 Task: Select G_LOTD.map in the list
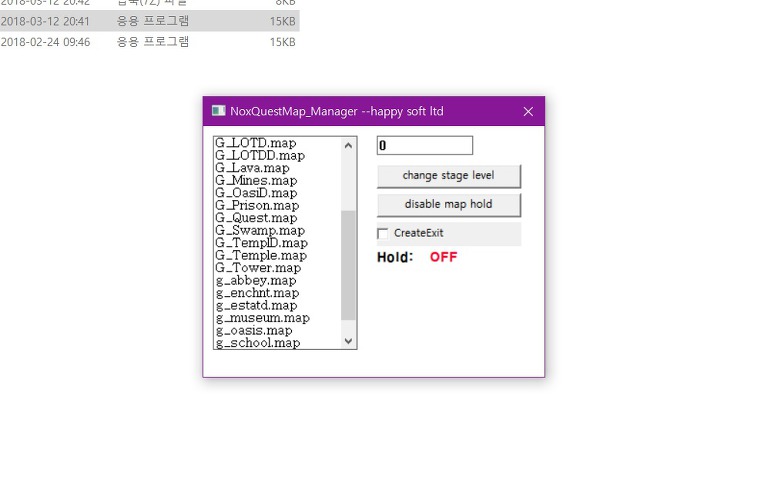pos(278,143)
